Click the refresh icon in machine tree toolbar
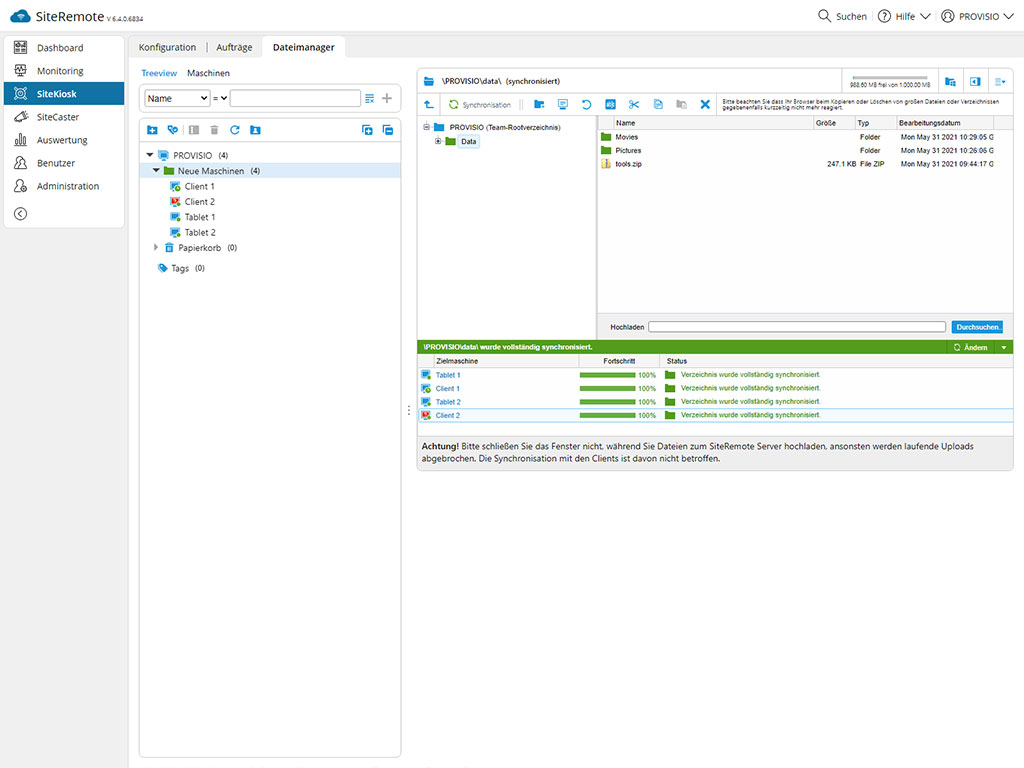This screenshot has height=768, width=1024. 235,130
